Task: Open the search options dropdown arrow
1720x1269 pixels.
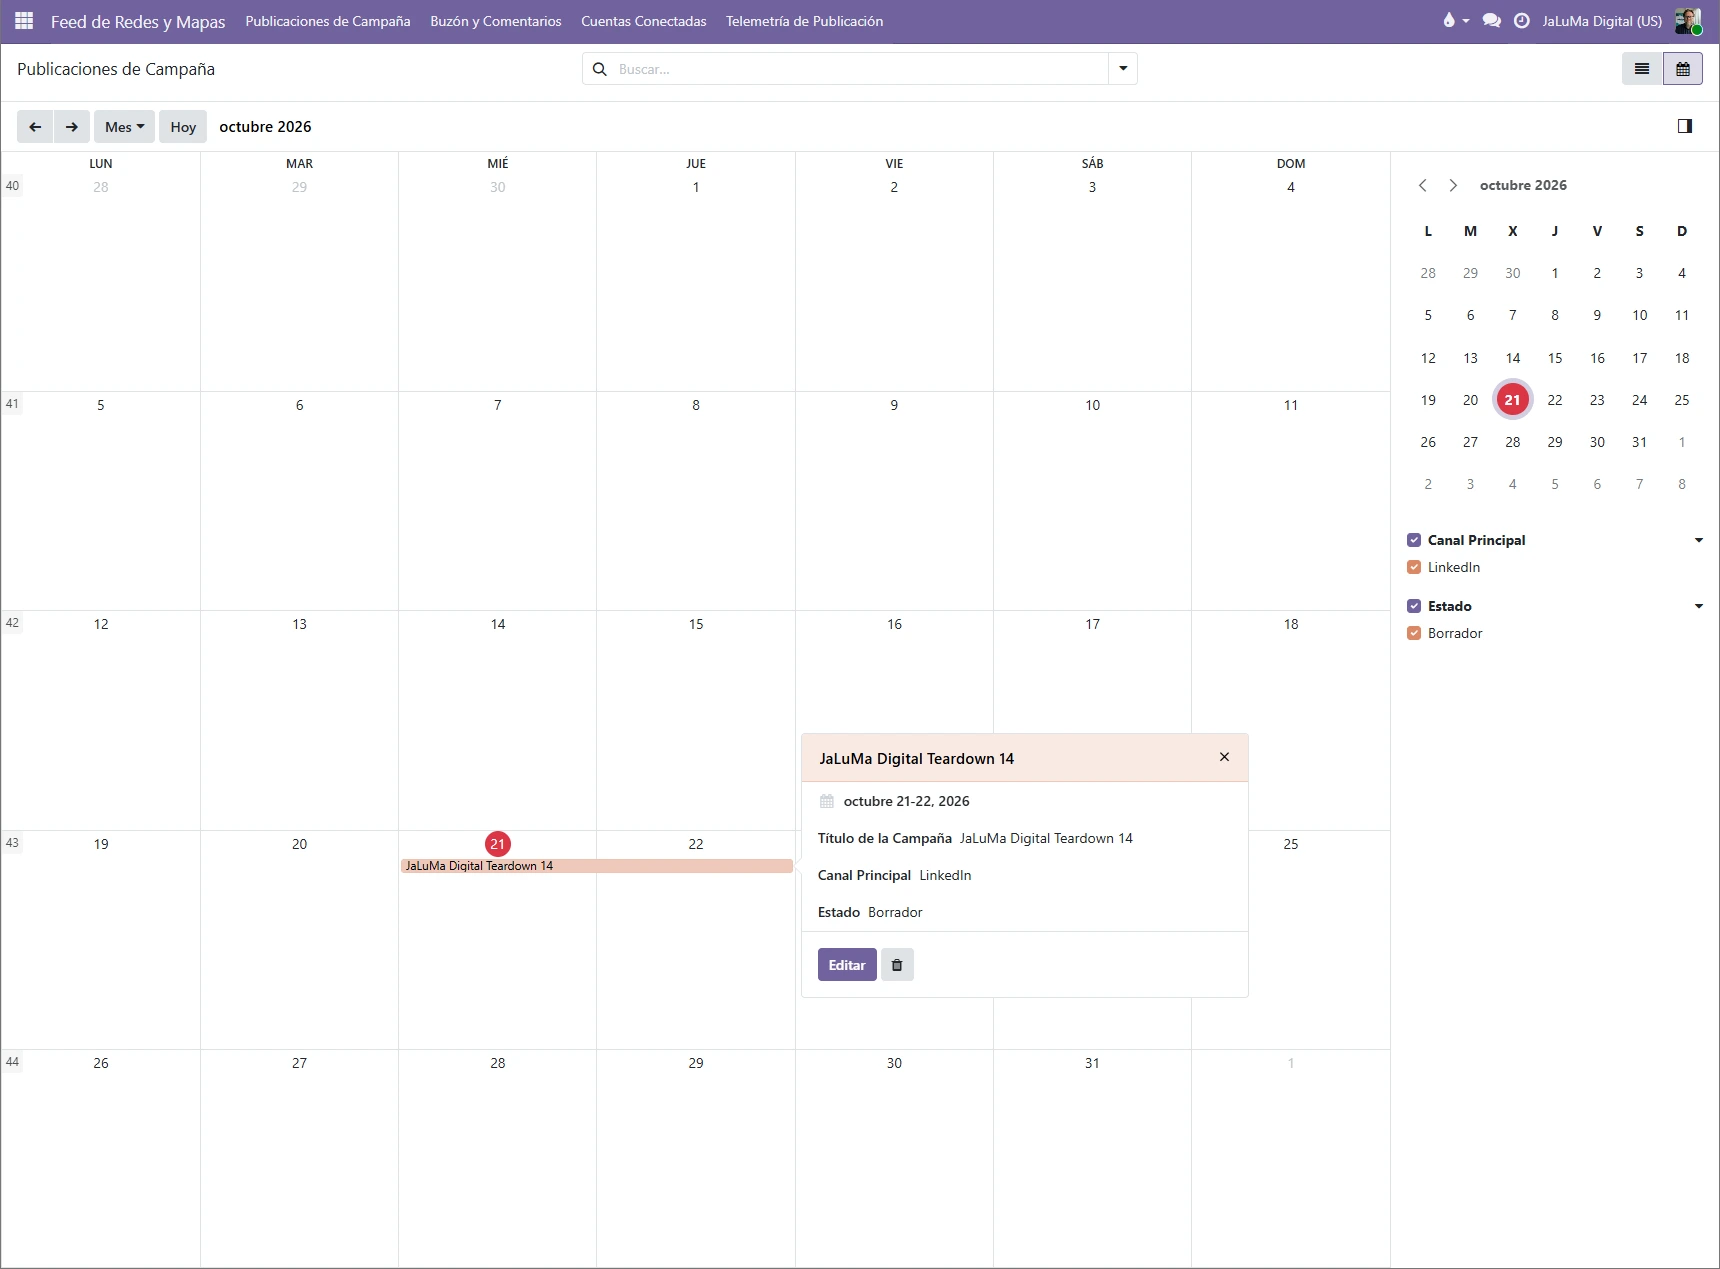Action: coord(1123,69)
